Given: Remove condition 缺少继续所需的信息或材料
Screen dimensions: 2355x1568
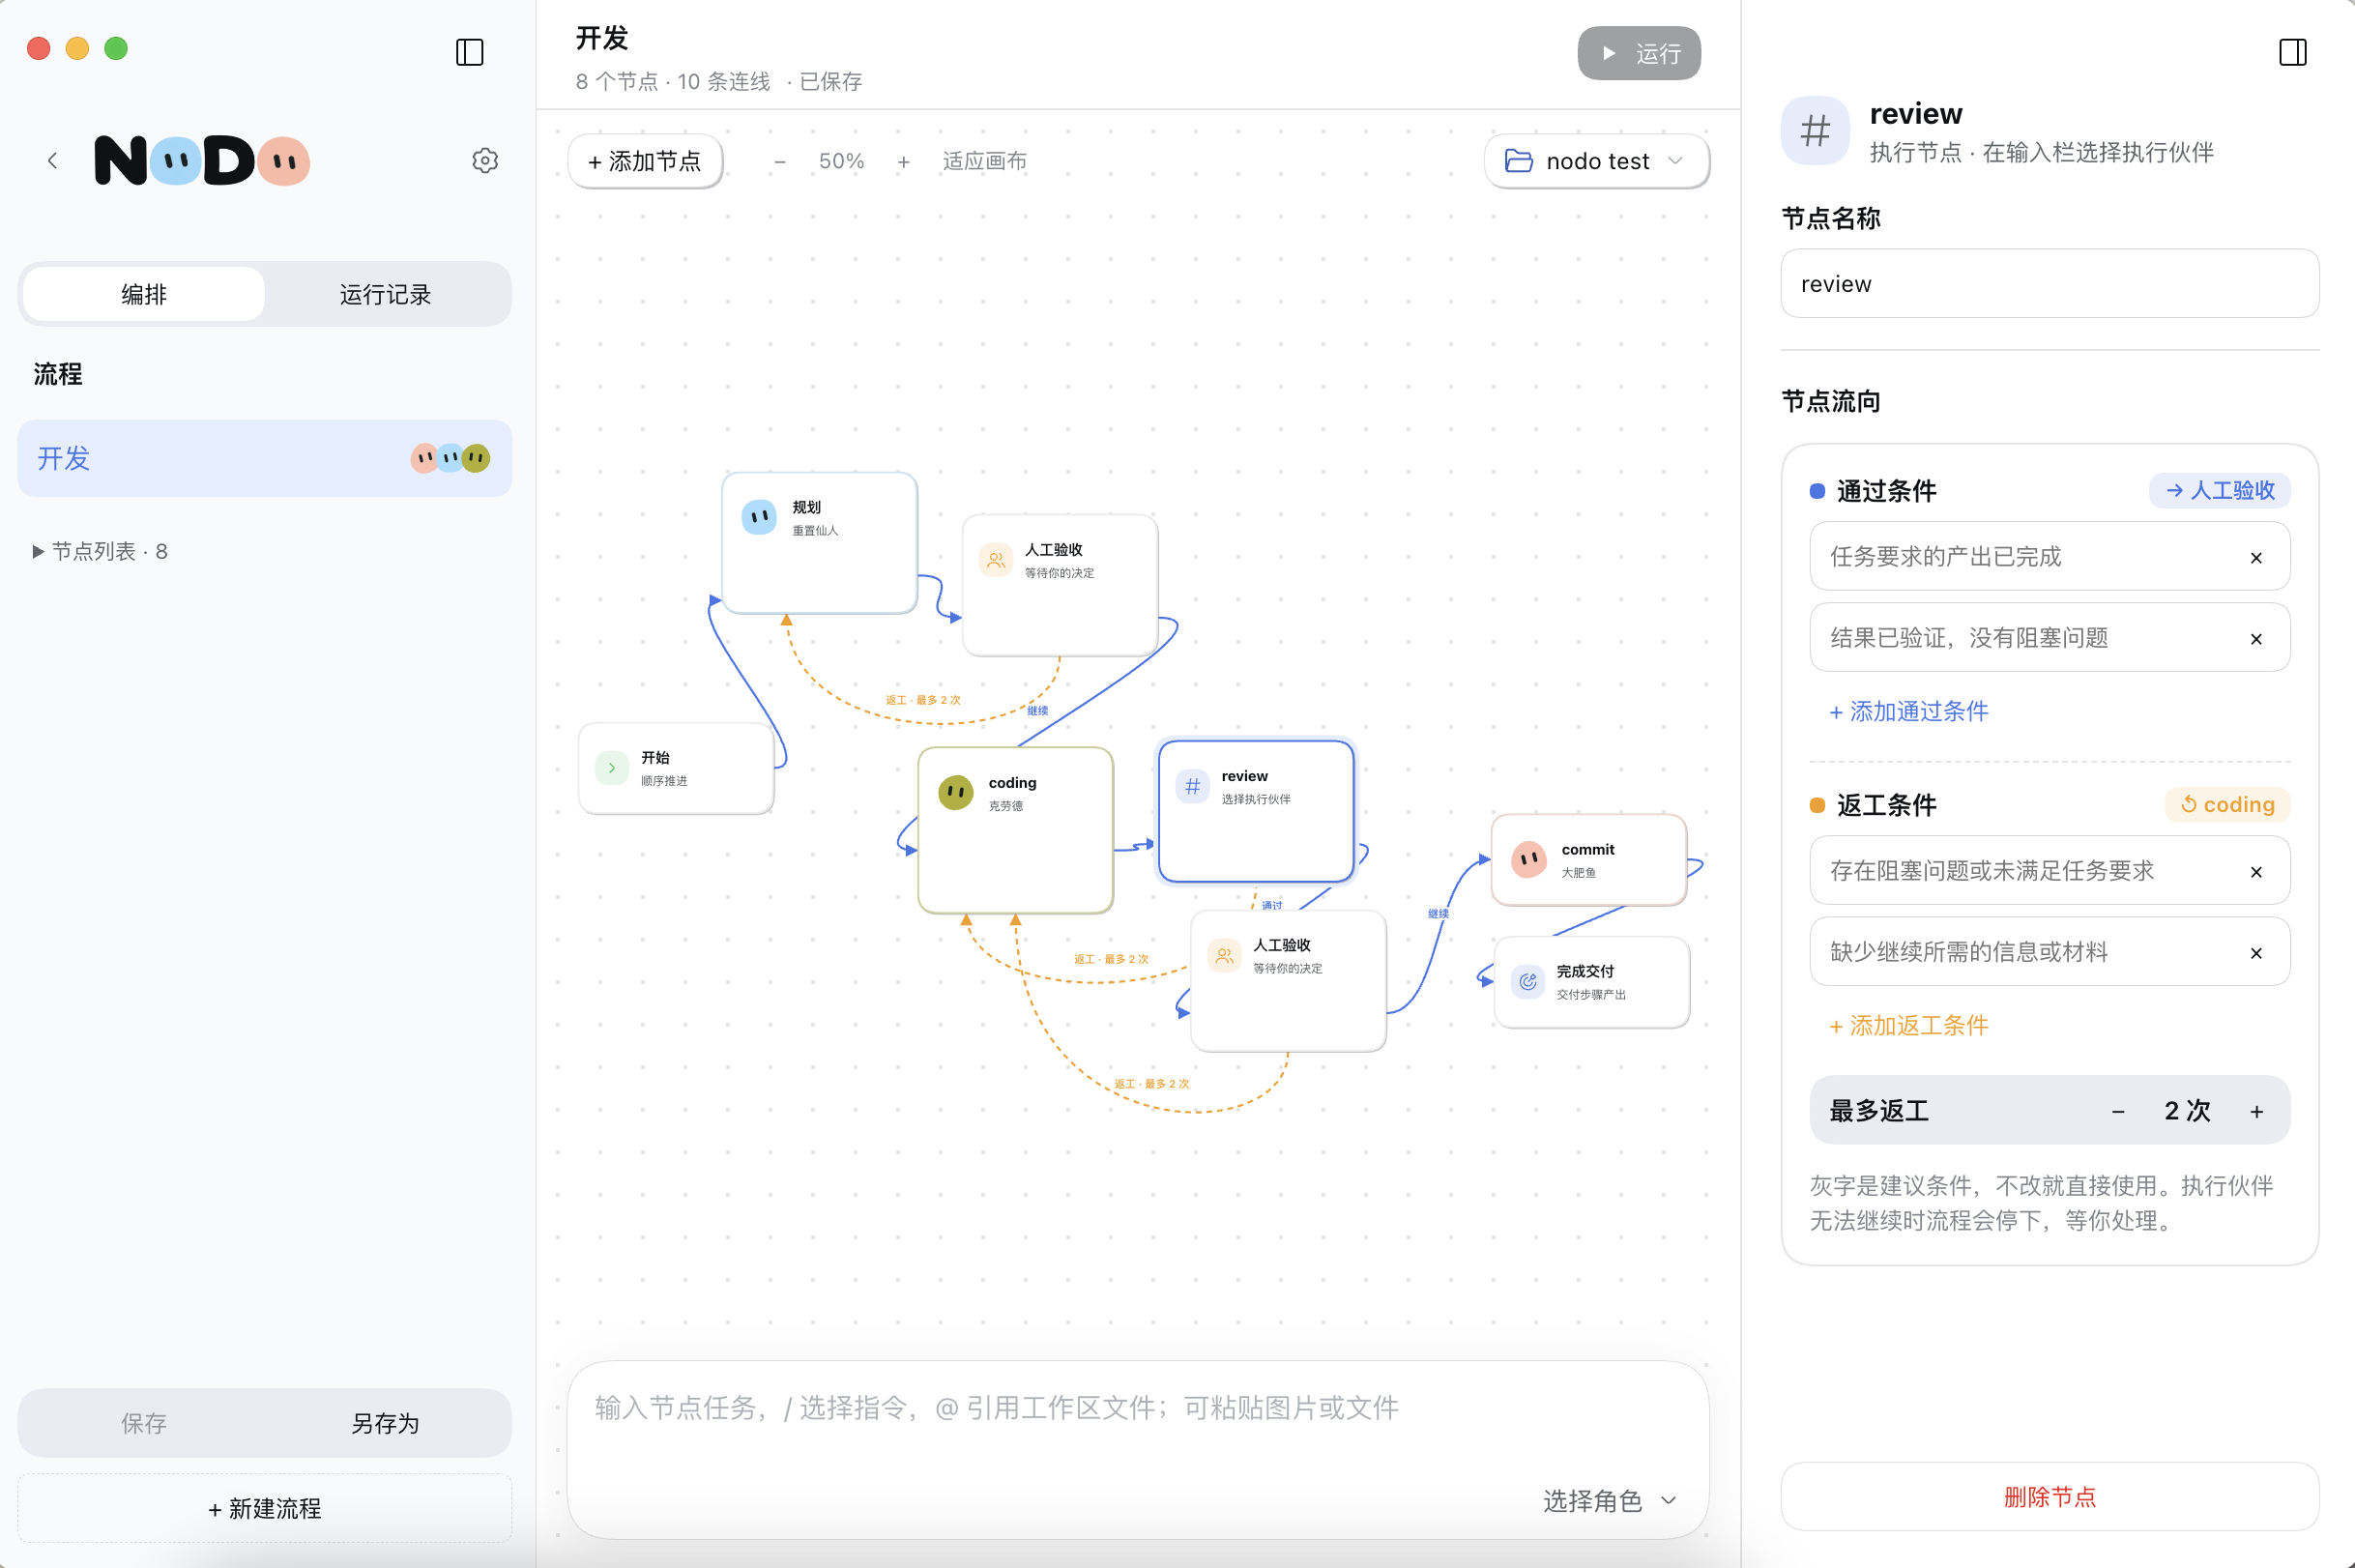Looking at the screenshot, I should [2255, 952].
